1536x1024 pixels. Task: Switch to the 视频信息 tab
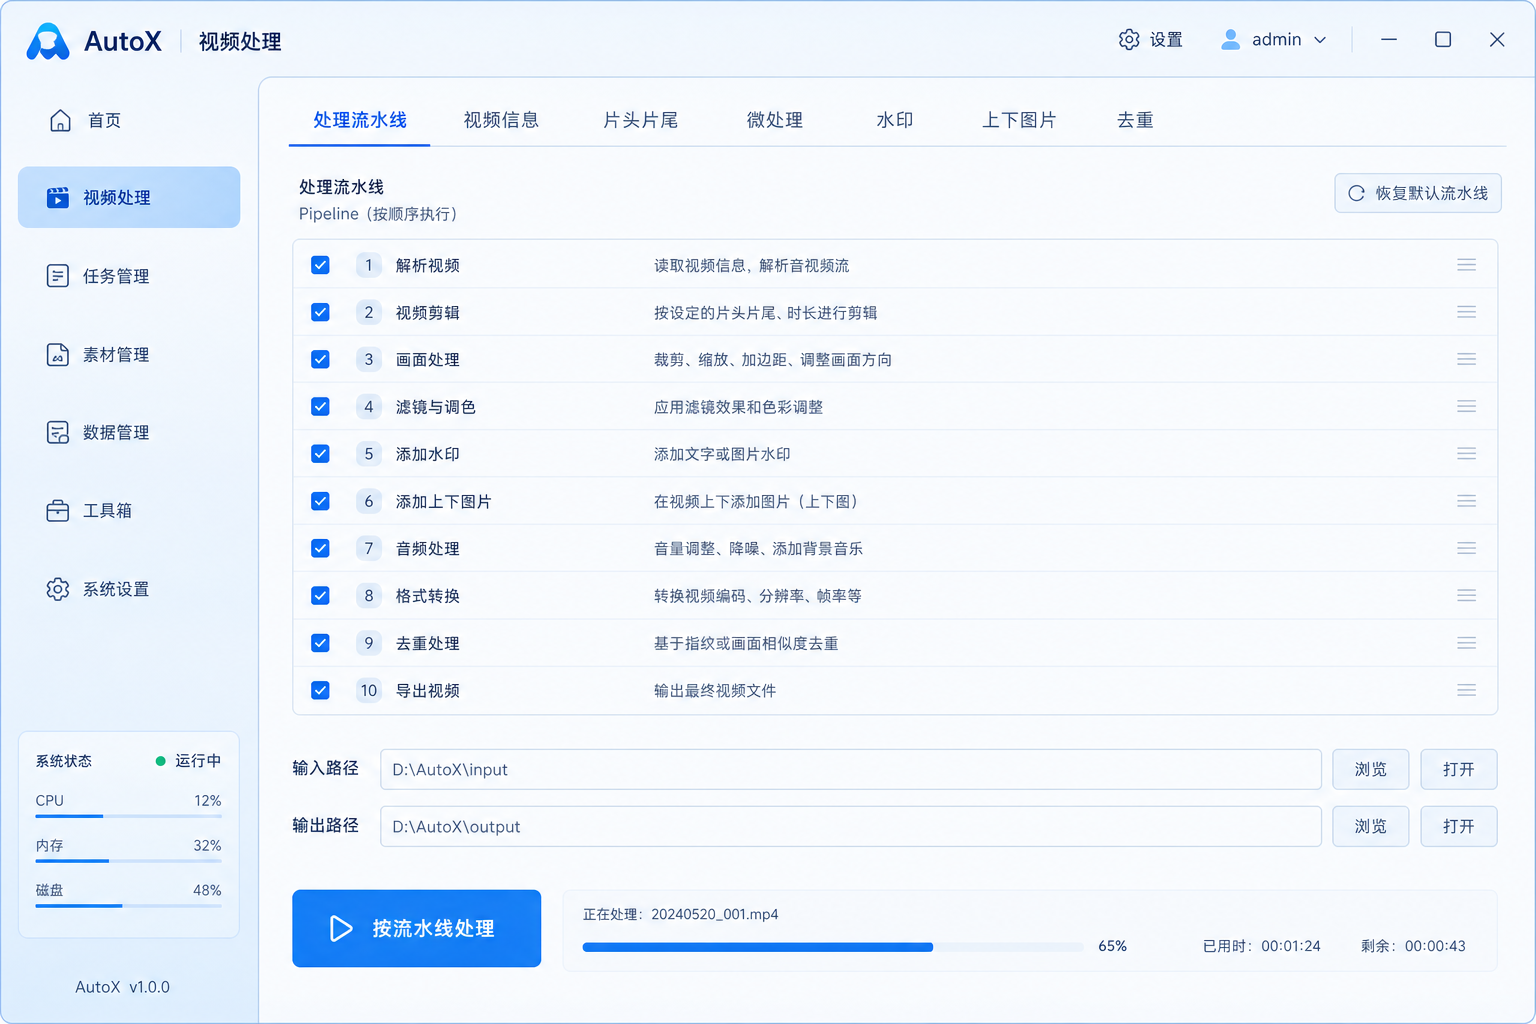(501, 120)
